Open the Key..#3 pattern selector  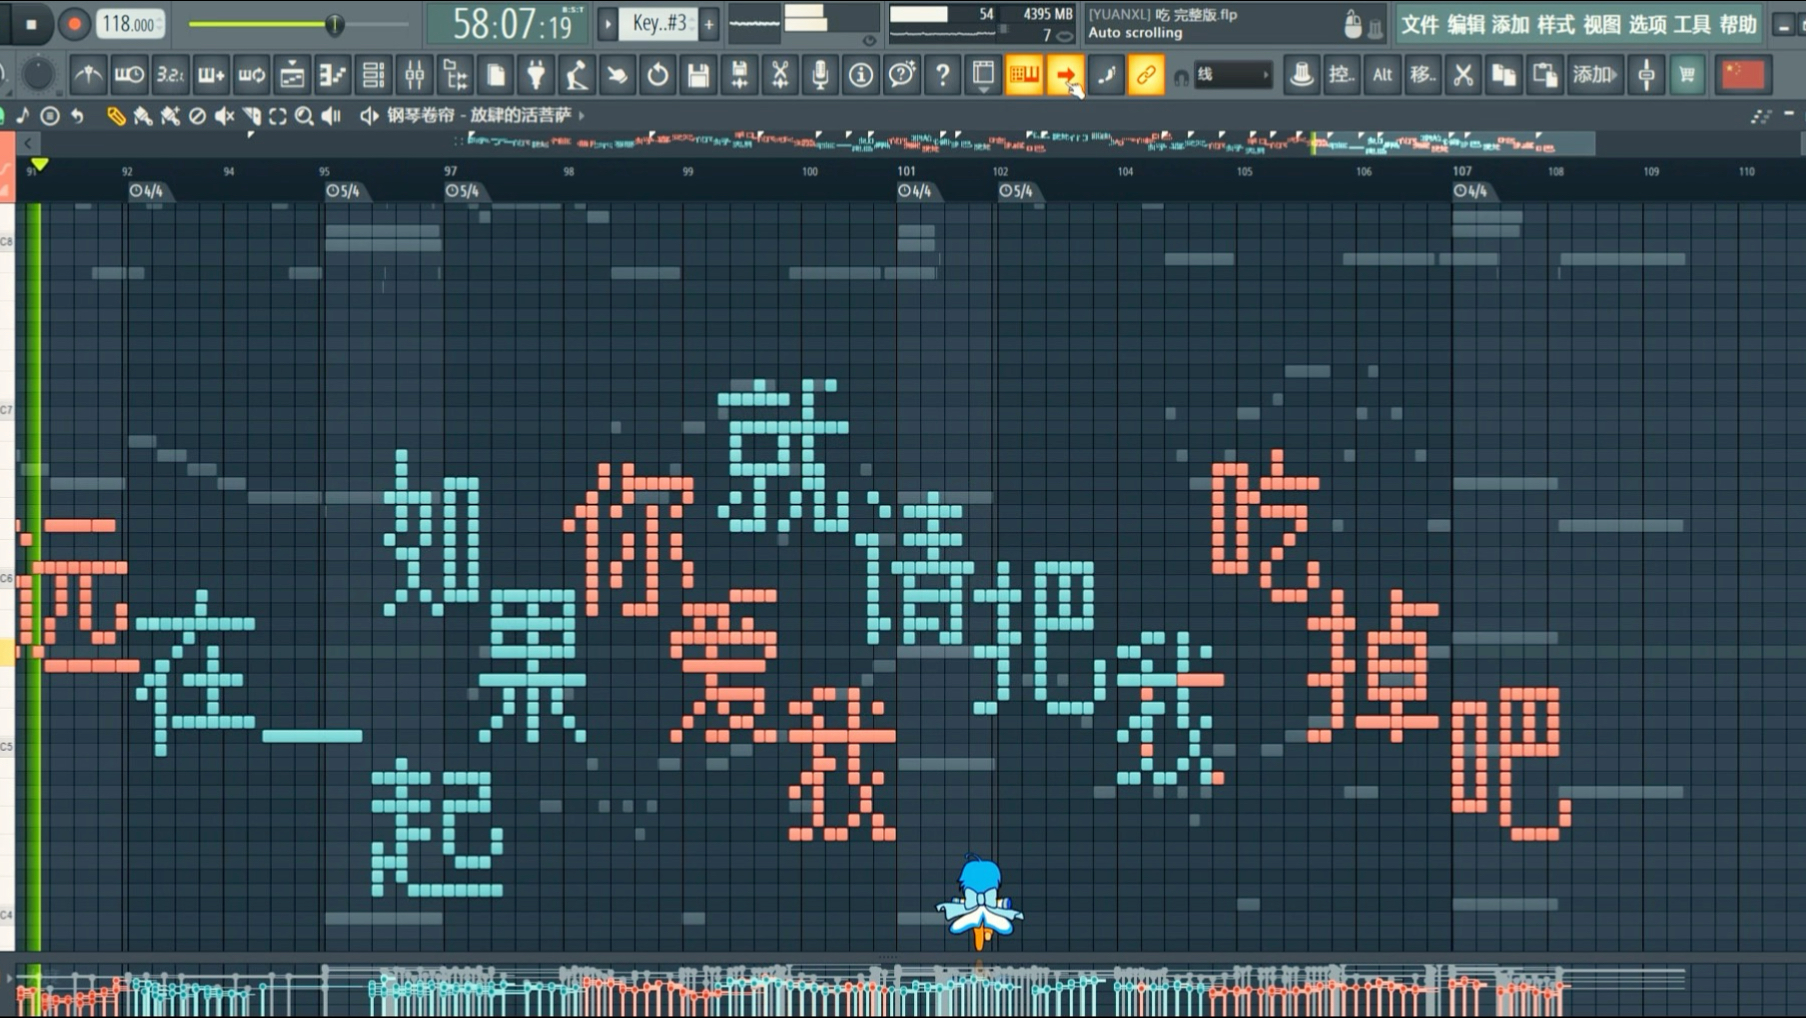(x=659, y=24)
